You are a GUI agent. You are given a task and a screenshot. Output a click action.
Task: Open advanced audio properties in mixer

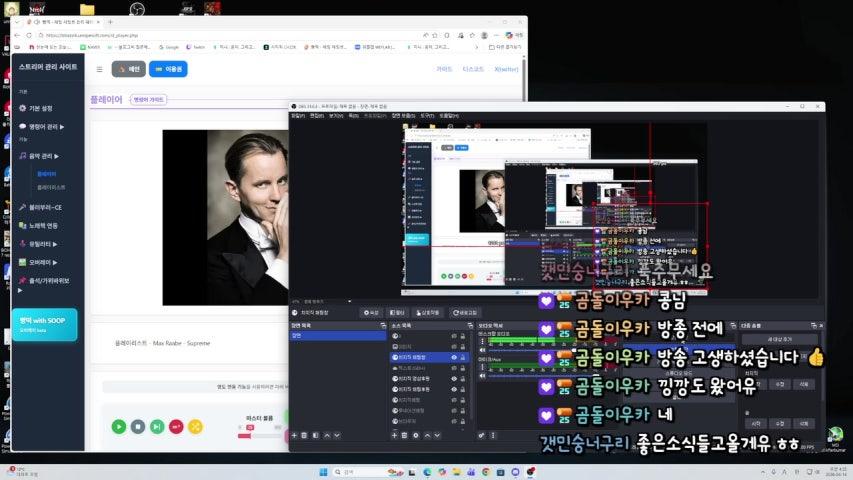(x=481, y=435)
